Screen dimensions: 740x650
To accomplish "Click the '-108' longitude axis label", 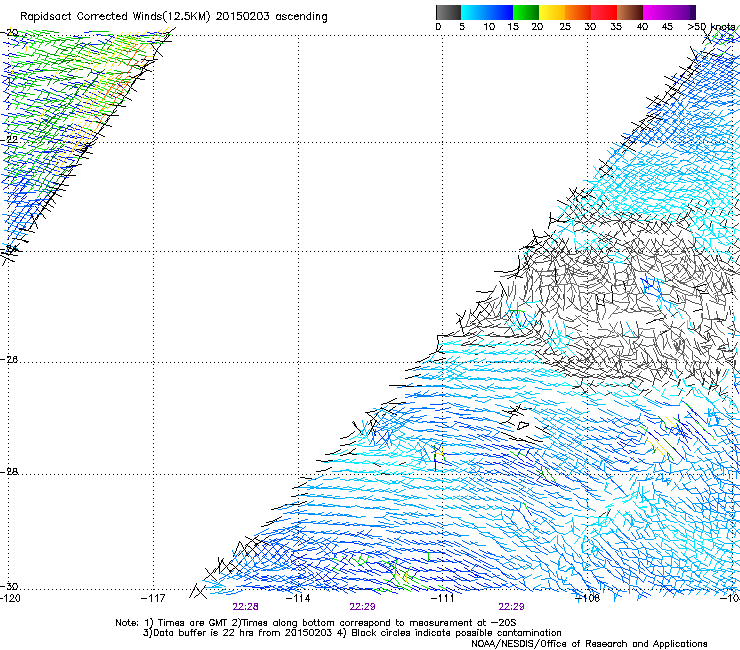I will (587, 598).
